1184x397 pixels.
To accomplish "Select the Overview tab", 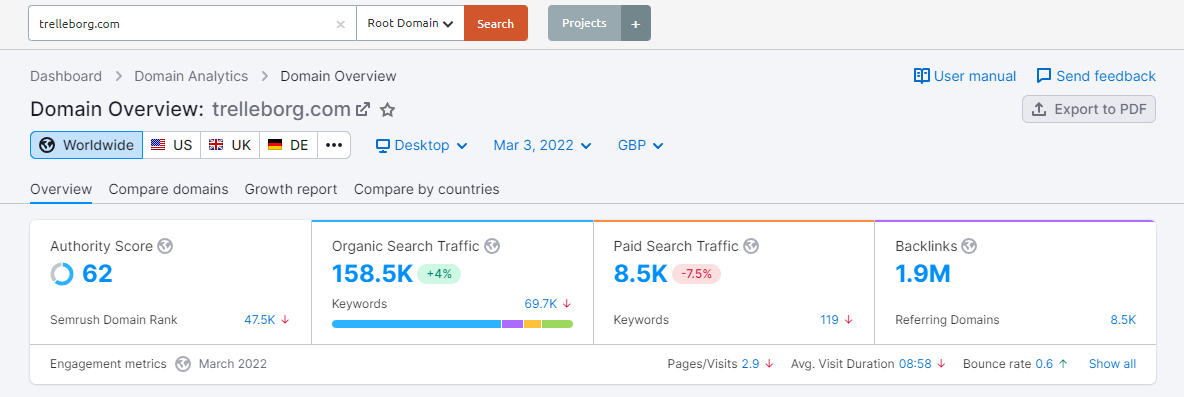I will tap(61, 189).
